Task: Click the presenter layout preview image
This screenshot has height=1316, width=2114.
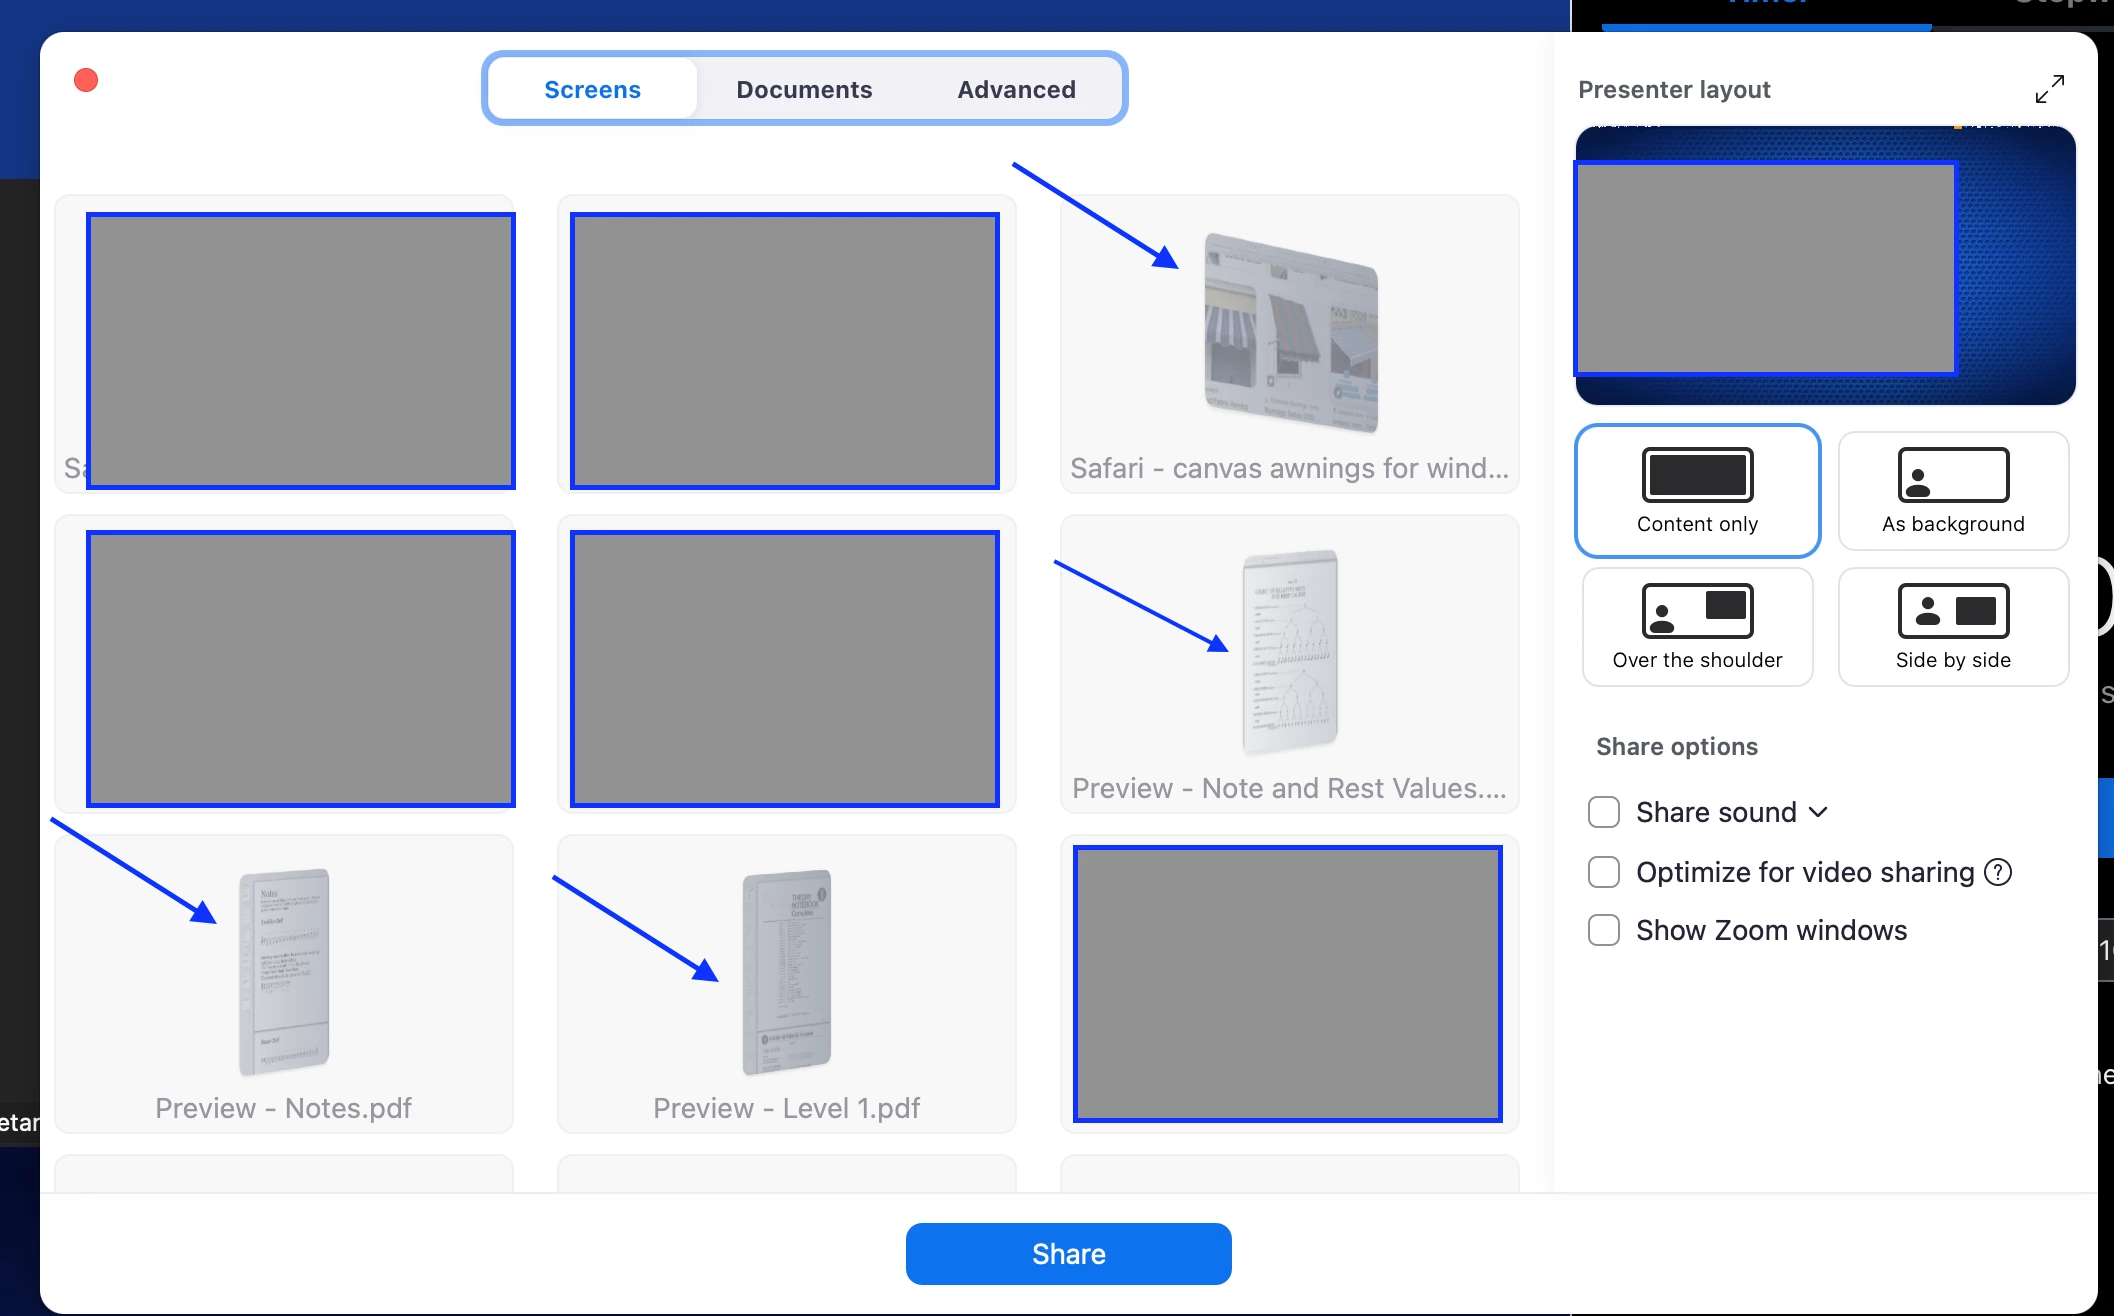Action: pyautogui.click(x=1826, y=266)
